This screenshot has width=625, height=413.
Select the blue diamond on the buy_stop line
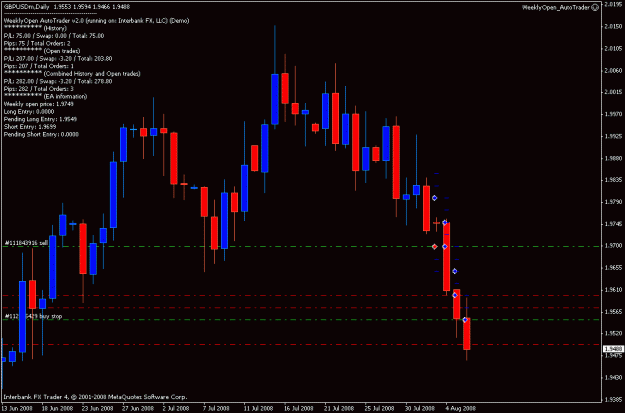[465, 320]
